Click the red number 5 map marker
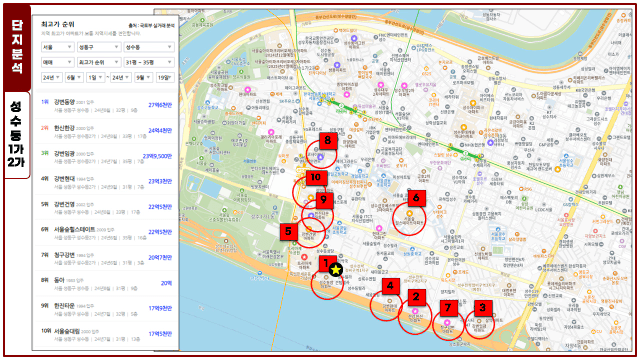640x360 pixels. coord(288,231)
